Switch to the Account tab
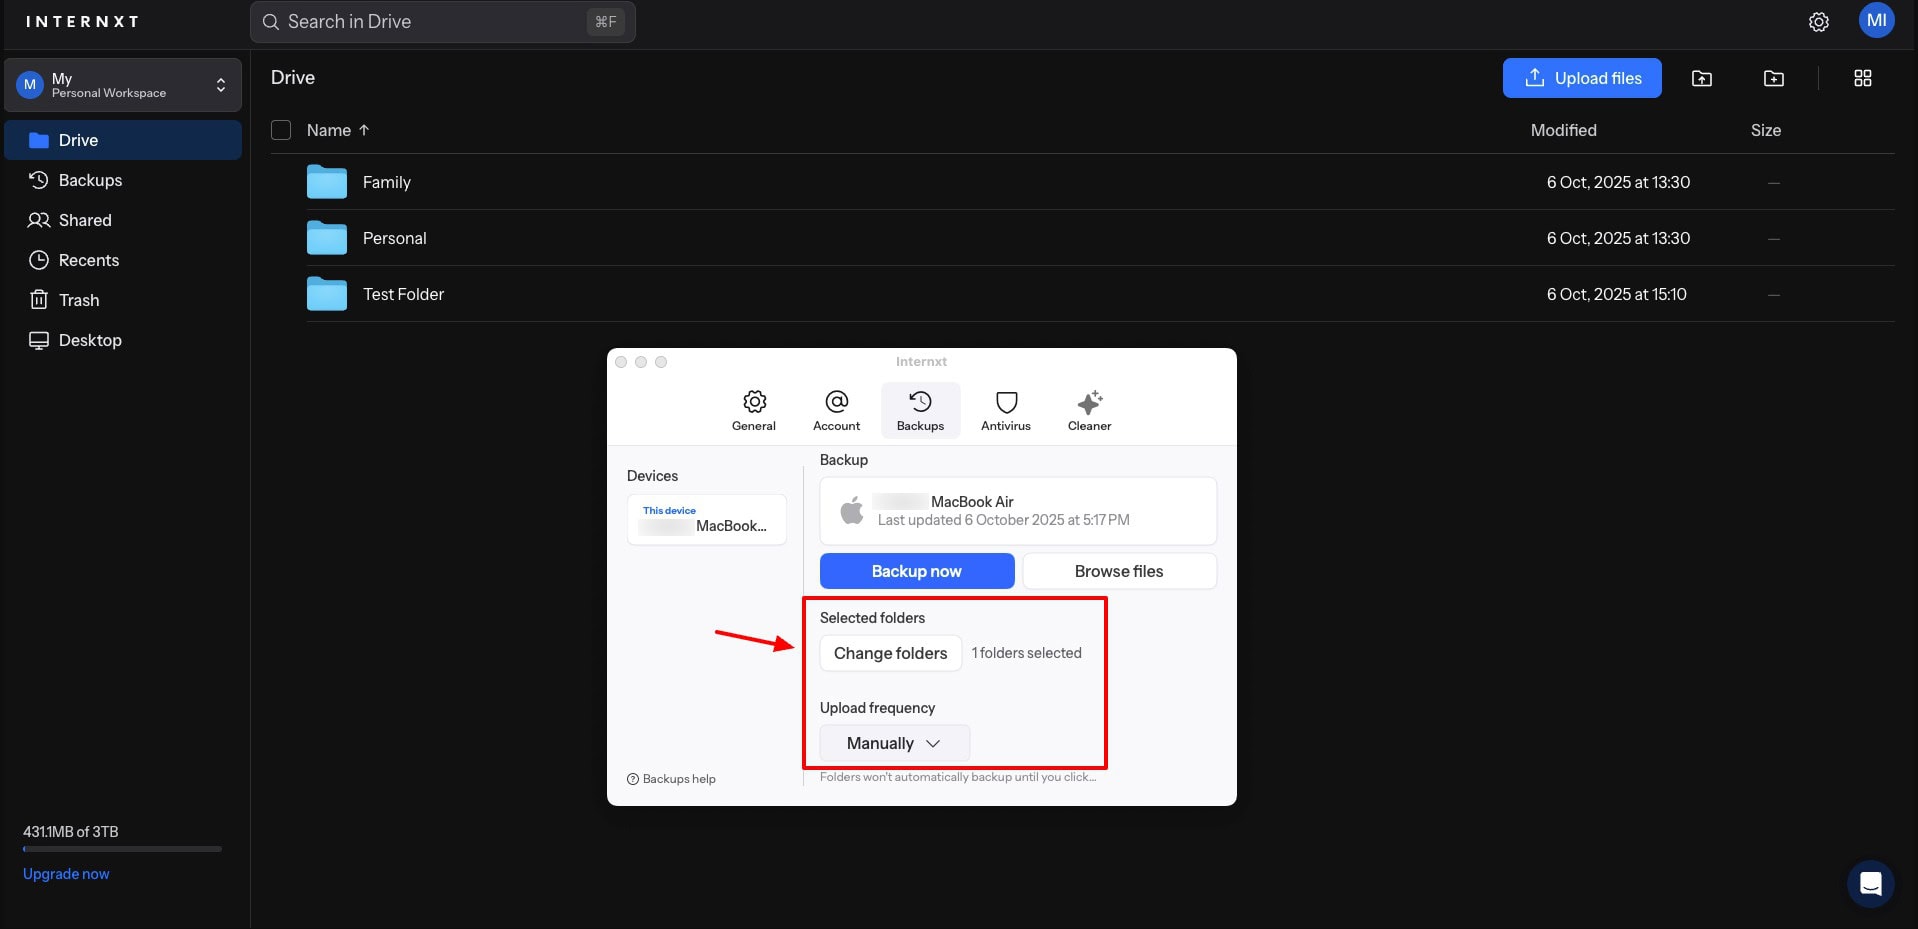Image resolution: width=1918 pixels, height=929 pixels. [x=837, y=410]
